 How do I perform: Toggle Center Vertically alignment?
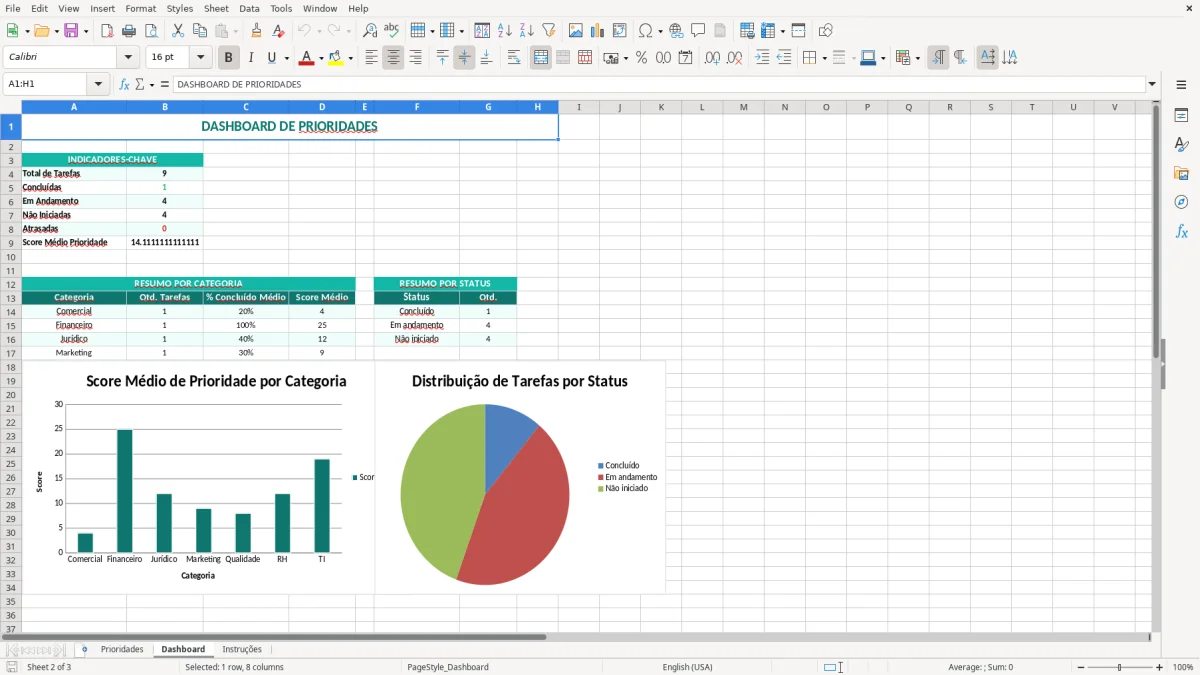[x=464, y=58]
